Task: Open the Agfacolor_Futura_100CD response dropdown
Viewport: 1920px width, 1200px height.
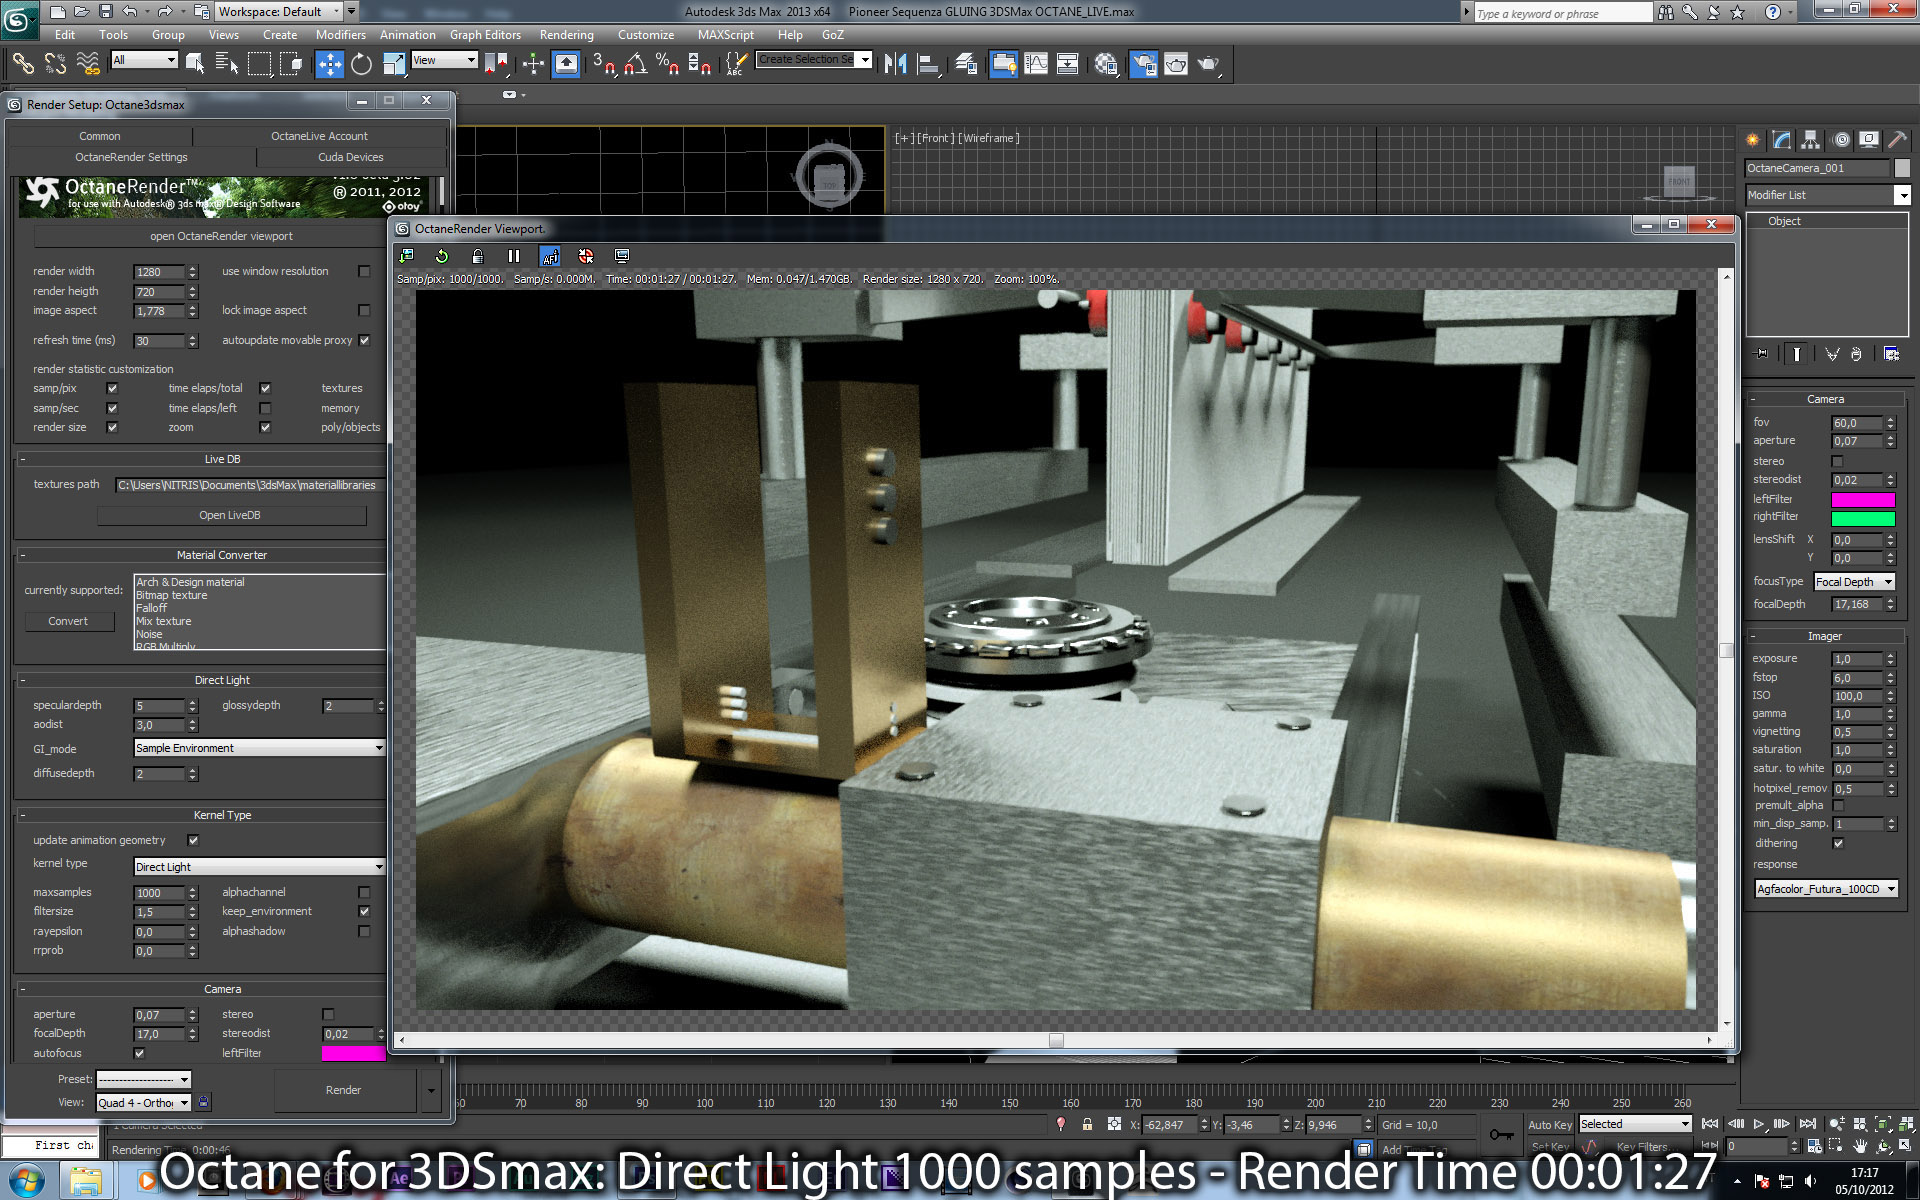Action: tap(1826, 889)
